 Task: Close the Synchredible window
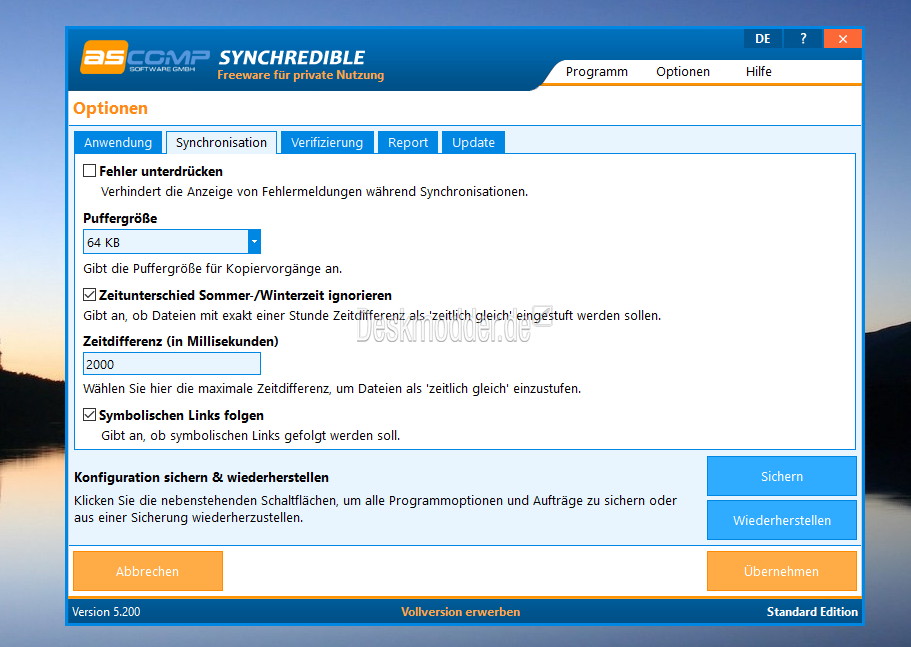point(842,39)
